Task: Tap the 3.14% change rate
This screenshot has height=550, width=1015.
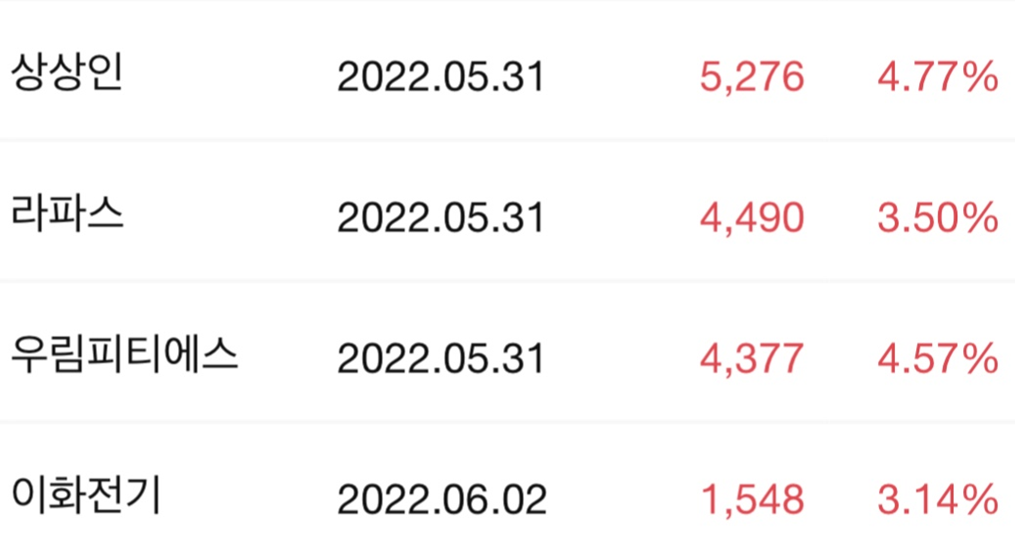Action: [x=937, y=498]
